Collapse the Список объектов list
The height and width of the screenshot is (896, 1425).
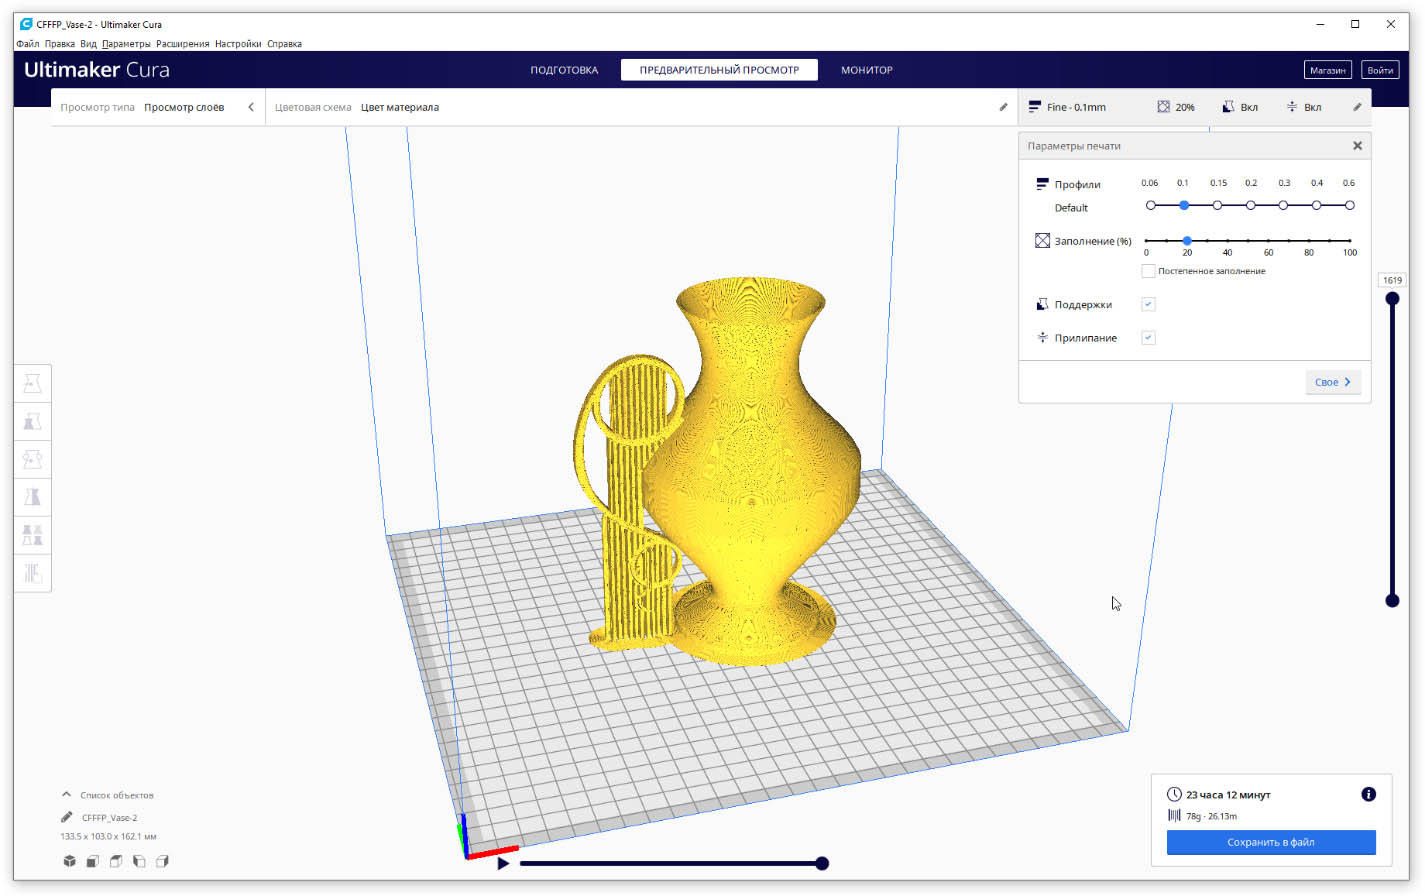(67, 795)
